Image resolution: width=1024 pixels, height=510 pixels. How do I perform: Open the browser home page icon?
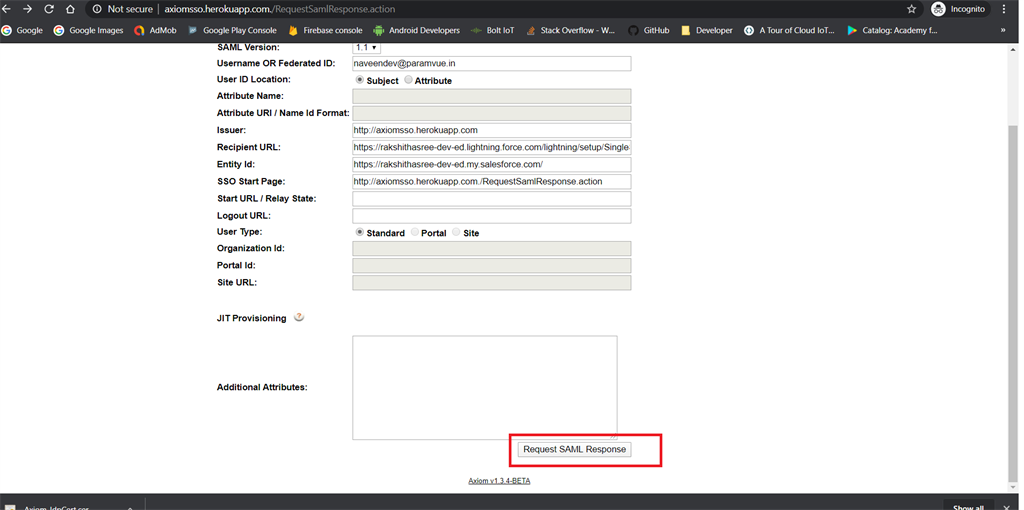[x=70, y=9]
